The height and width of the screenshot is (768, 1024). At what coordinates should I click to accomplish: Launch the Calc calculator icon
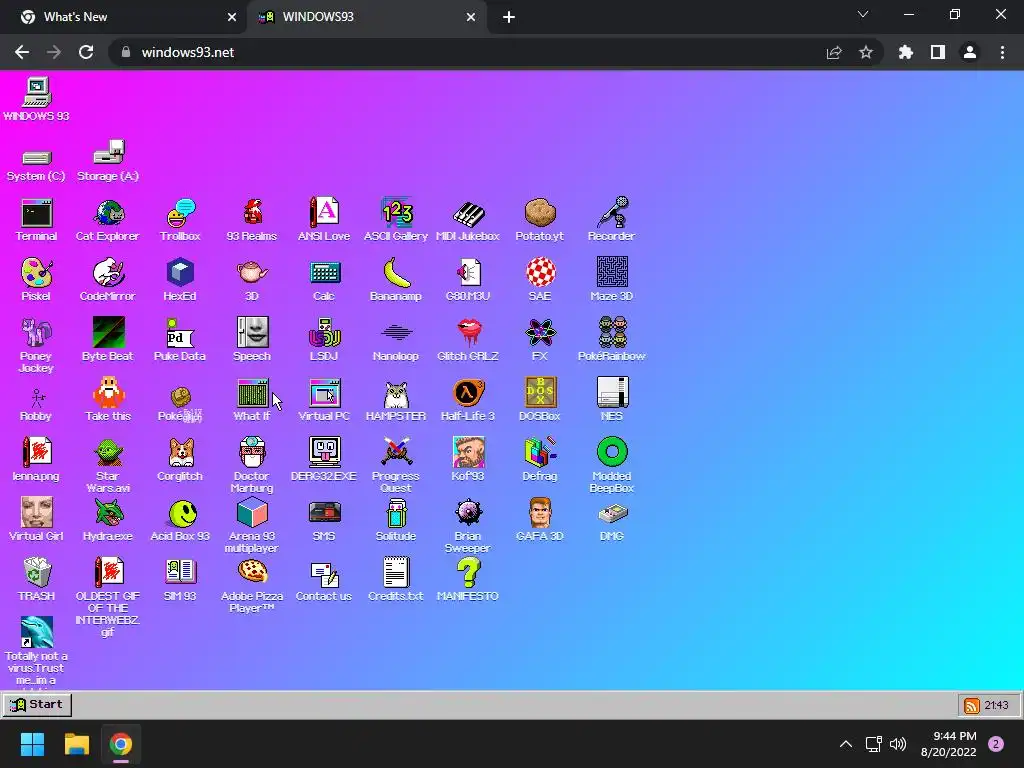click(x=324, y=273)
